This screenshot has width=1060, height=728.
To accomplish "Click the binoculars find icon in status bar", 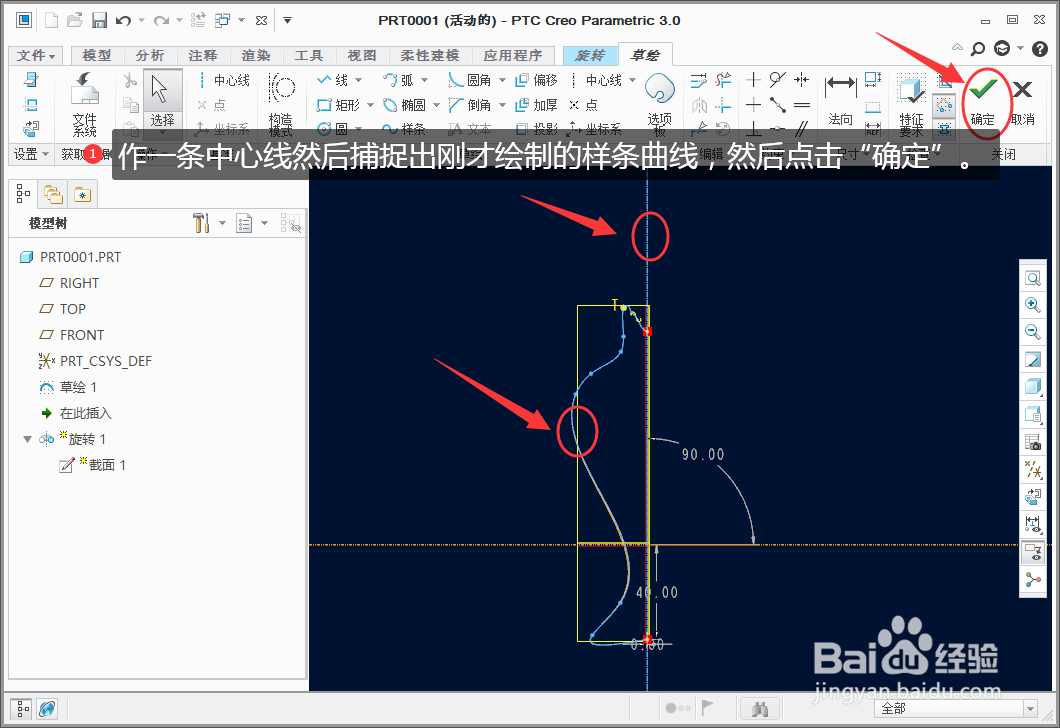I will pos(760,708).
